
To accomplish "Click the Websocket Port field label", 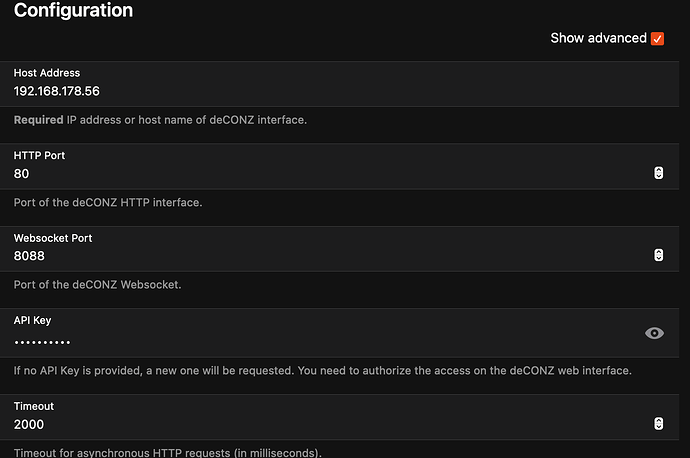I will click(53, 238).
